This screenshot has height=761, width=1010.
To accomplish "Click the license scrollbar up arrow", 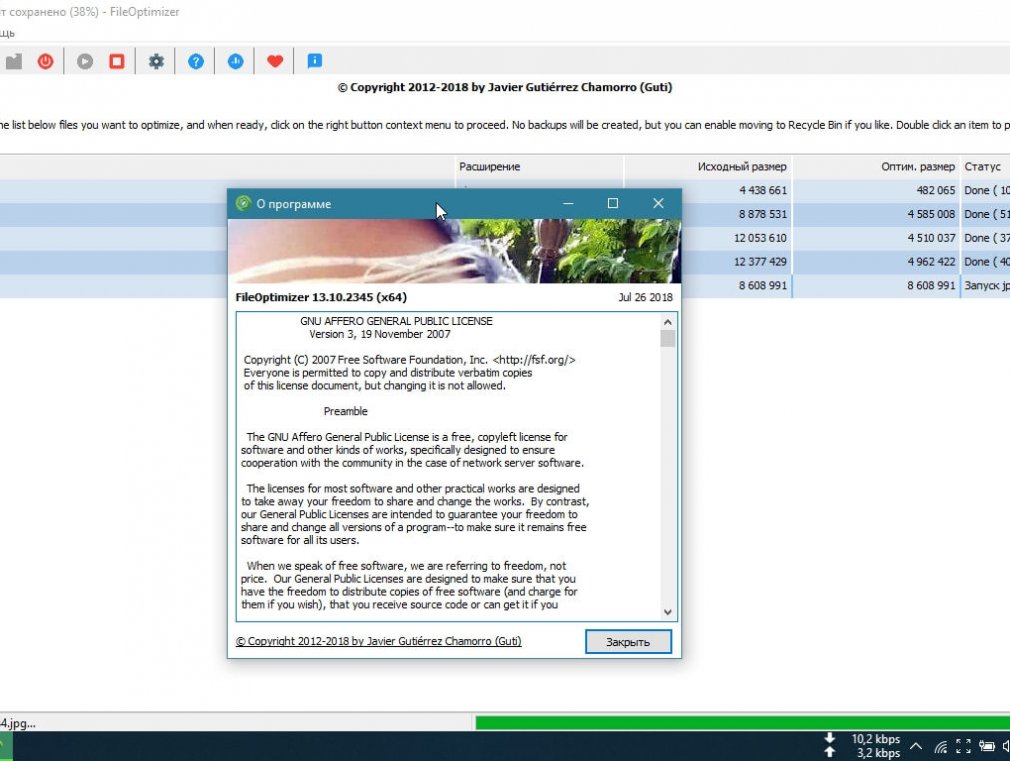I will [x=667, y=322].
